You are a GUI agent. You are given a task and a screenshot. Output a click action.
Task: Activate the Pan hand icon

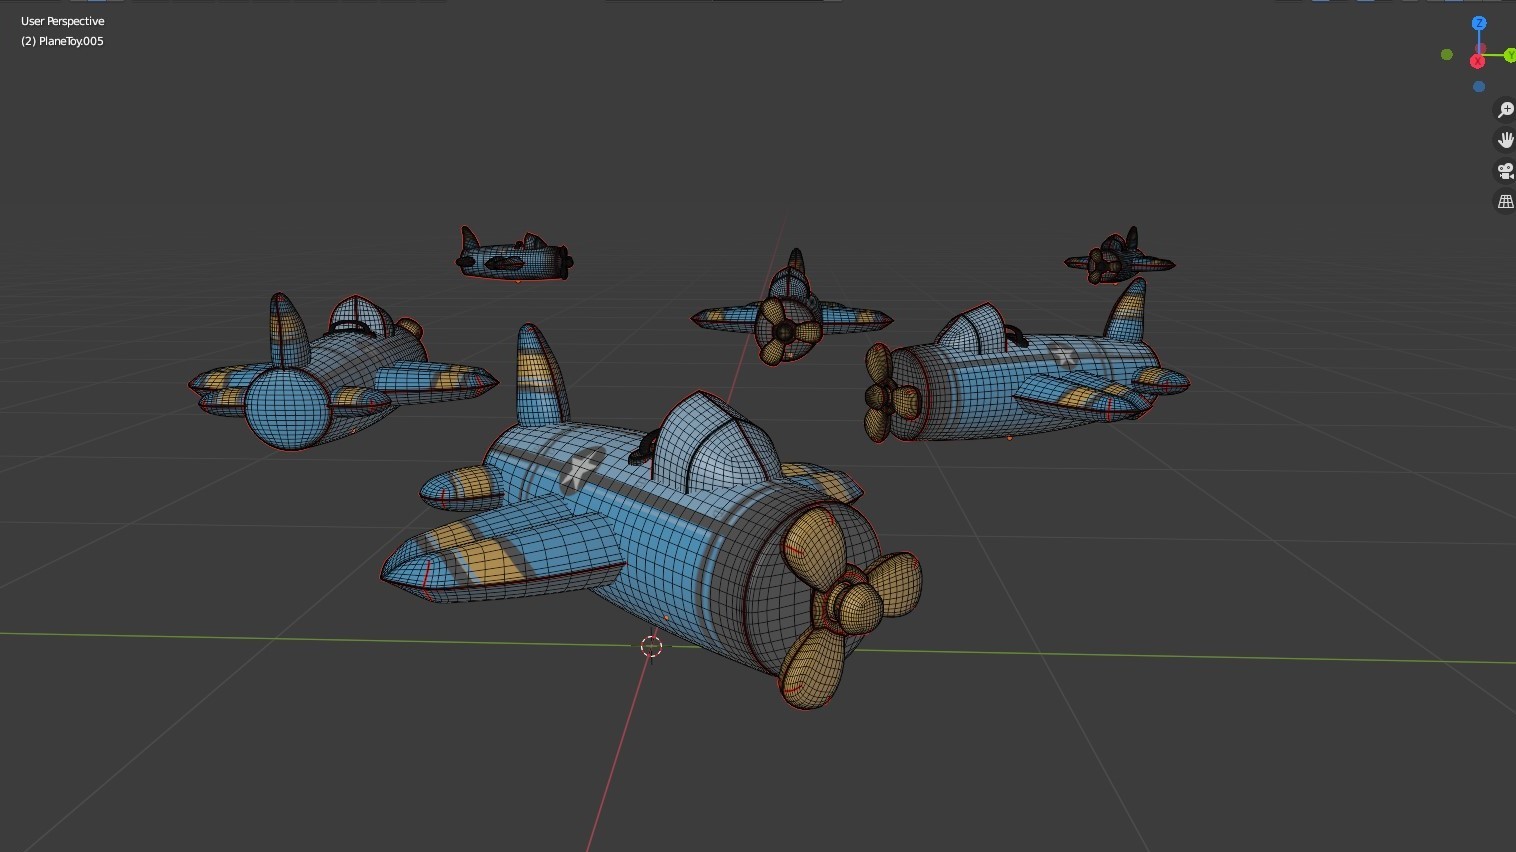pyautogui.click(x=1505, y=139)
